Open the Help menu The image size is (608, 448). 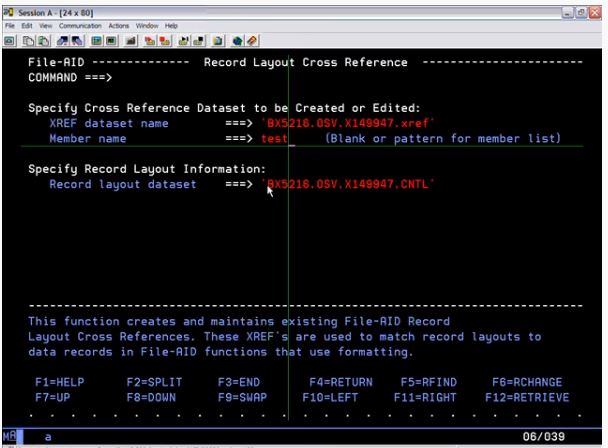click(171, 26)
